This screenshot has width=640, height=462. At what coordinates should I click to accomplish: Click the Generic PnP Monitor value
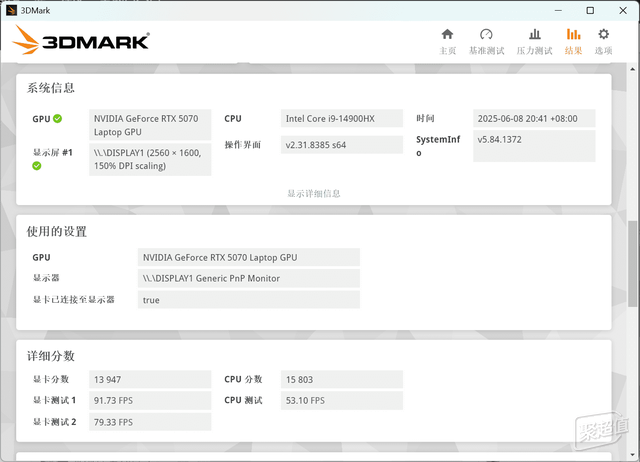[249, 278]
